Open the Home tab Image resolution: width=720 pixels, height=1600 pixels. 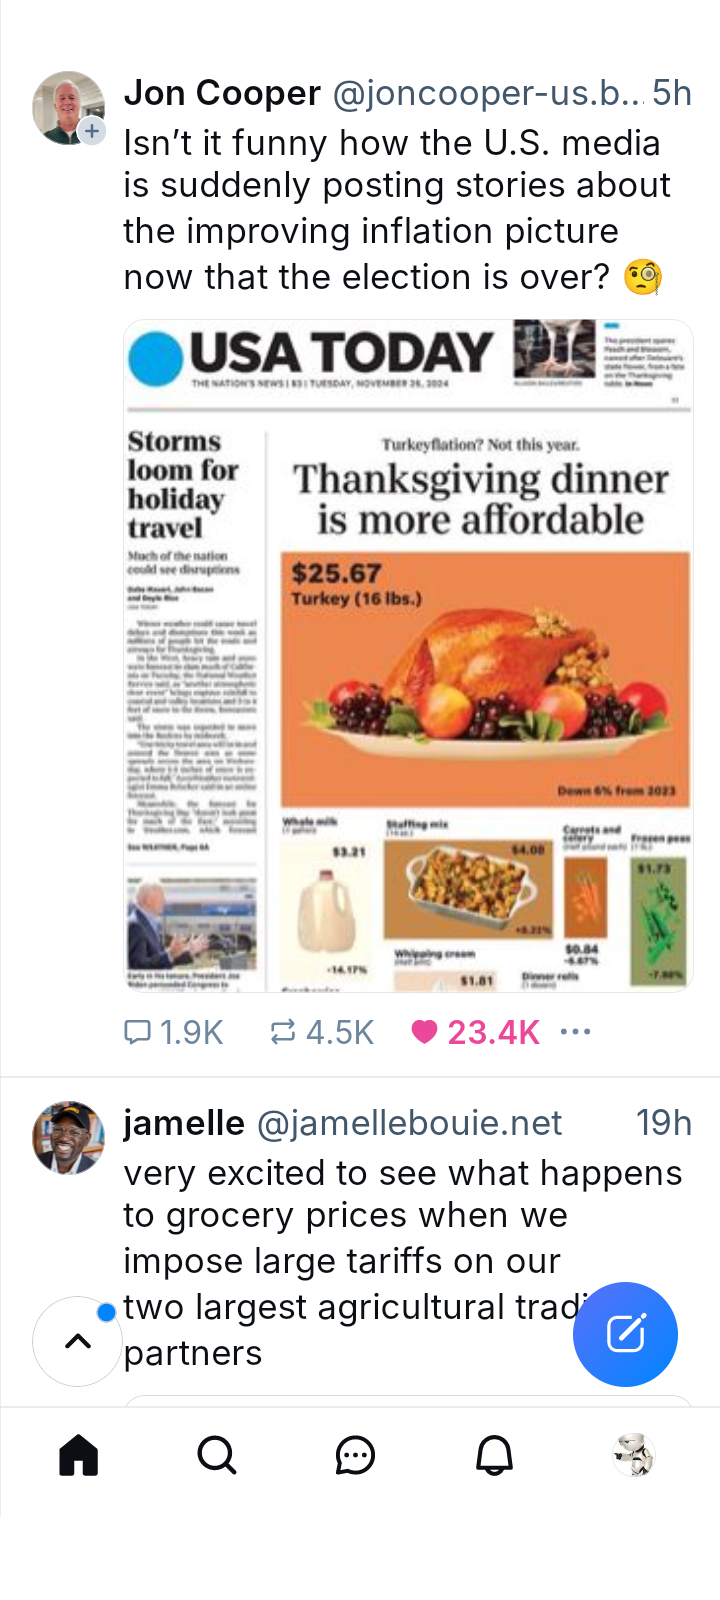[78, 1455]
